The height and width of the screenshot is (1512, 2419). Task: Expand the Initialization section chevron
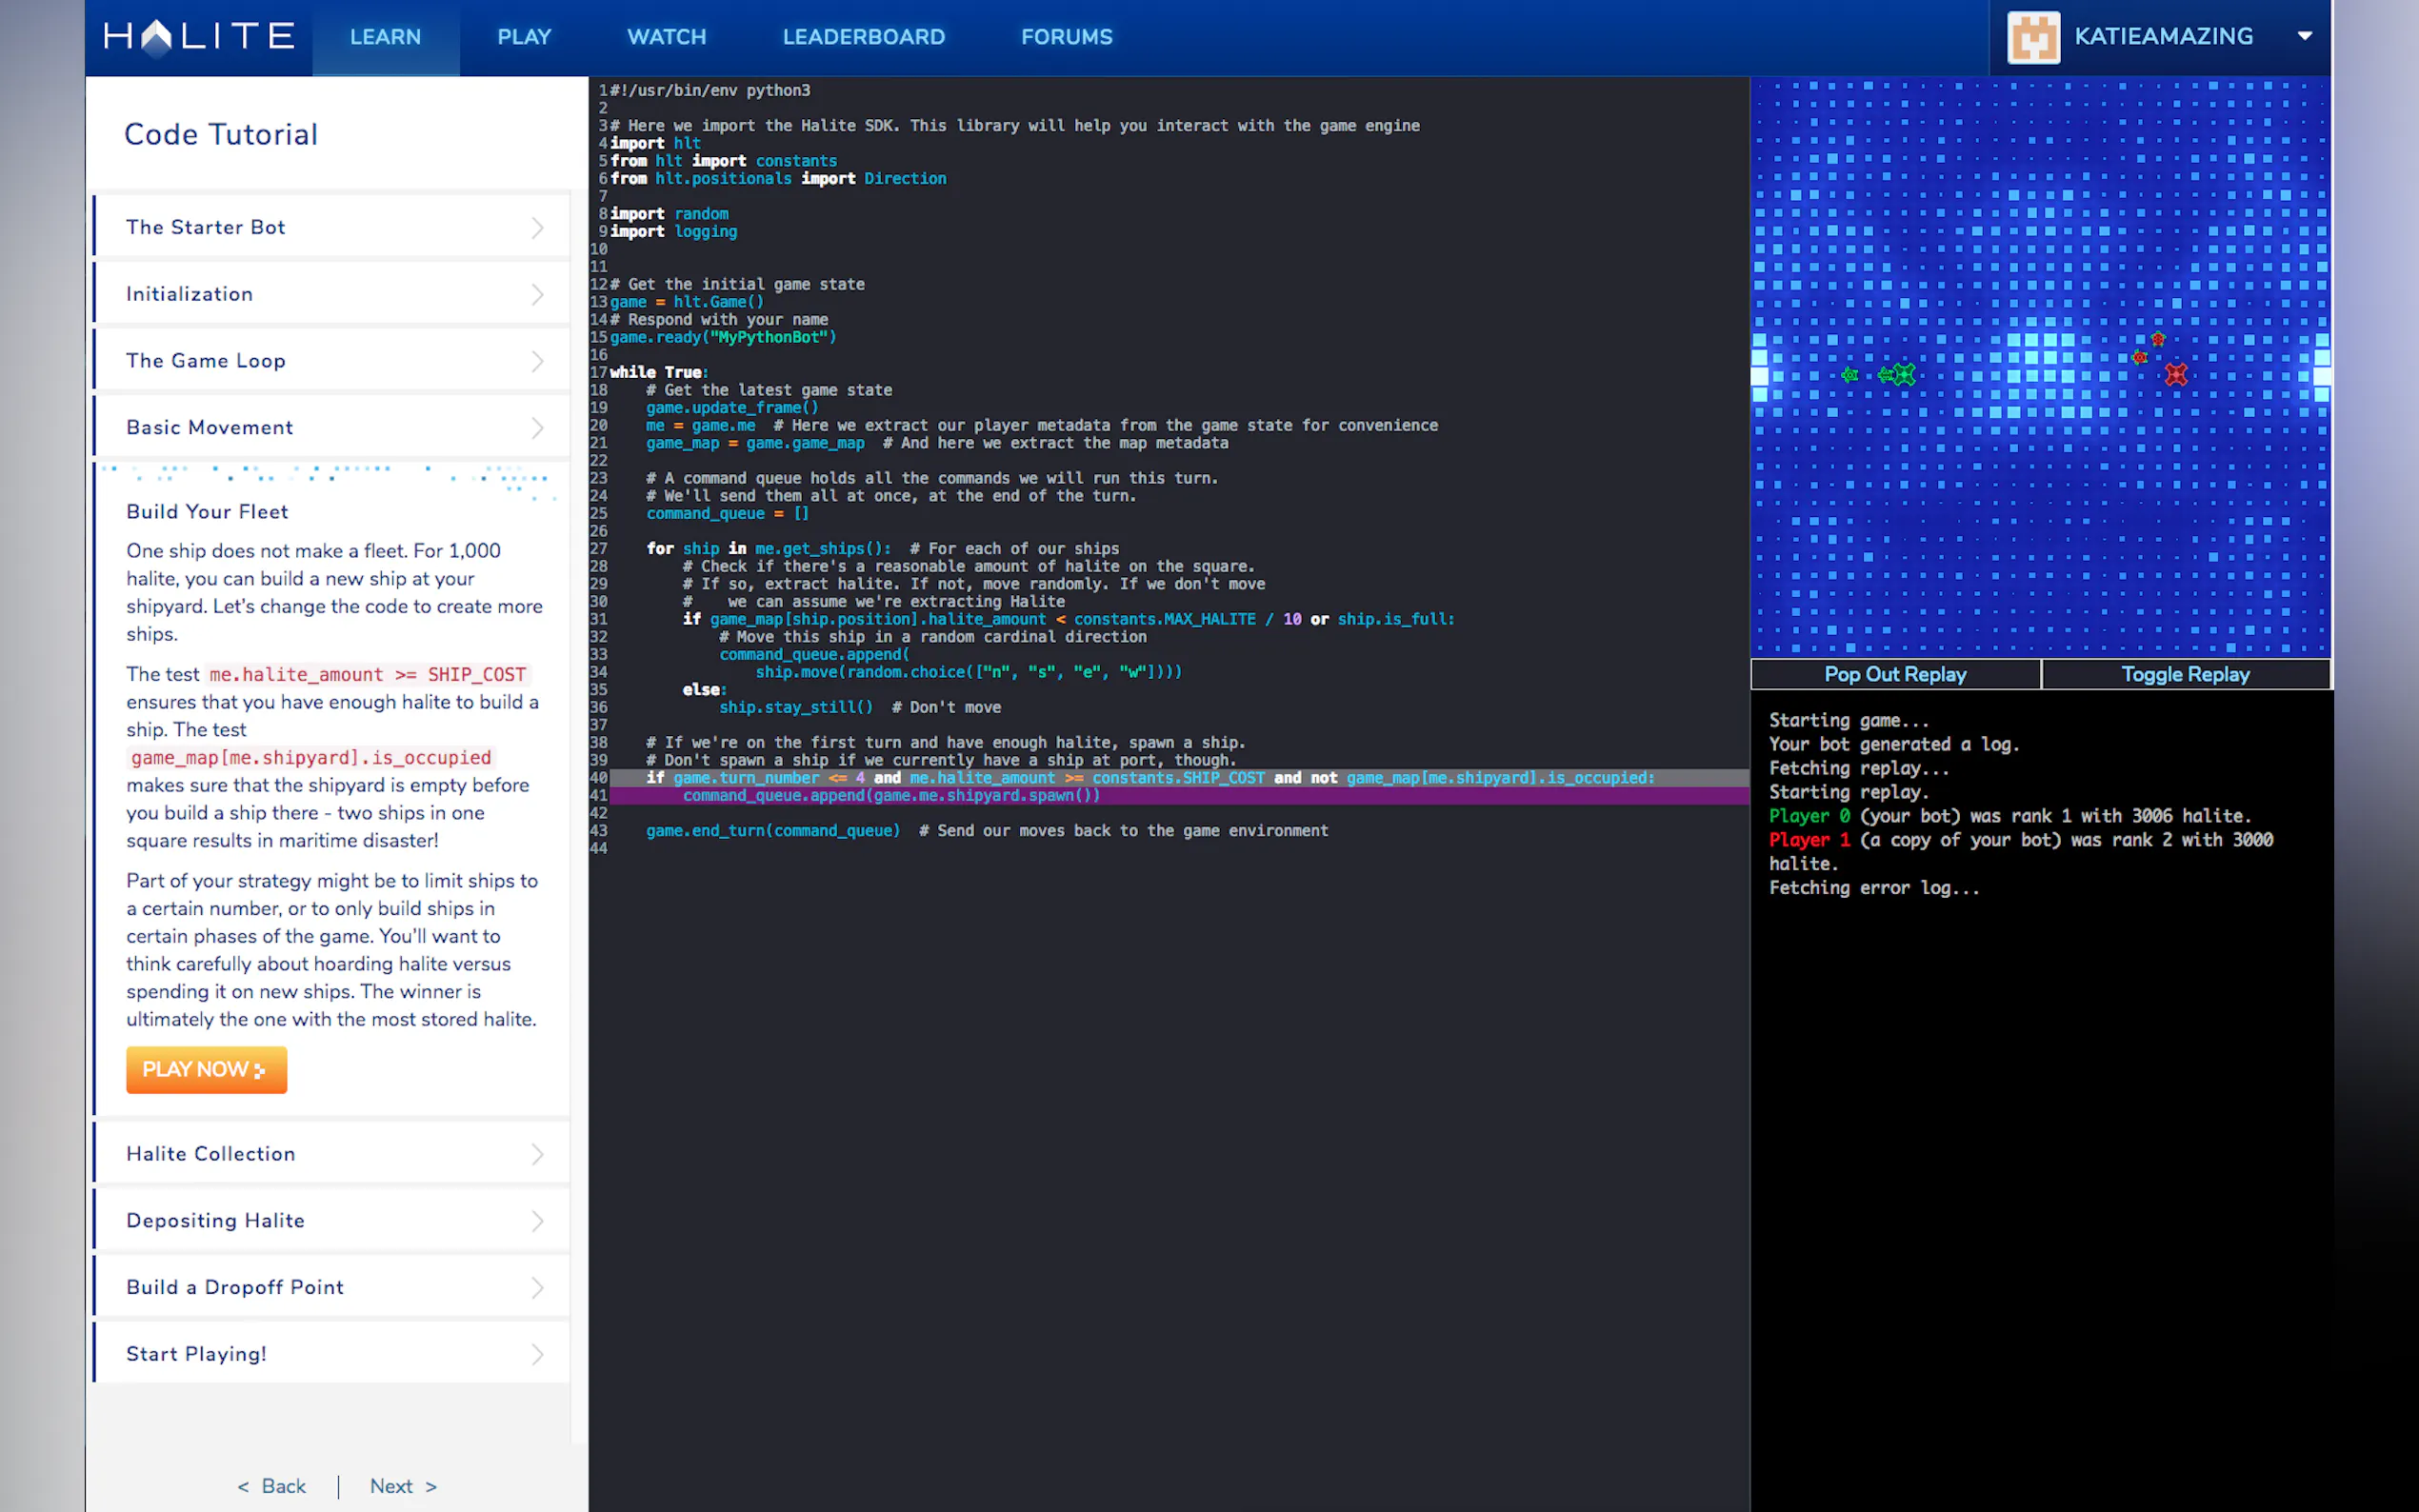tap(537, 294)
